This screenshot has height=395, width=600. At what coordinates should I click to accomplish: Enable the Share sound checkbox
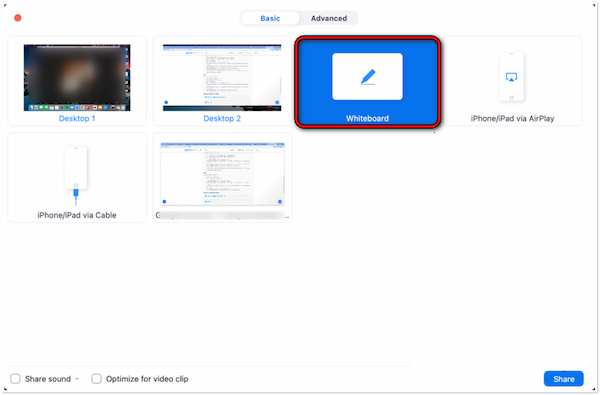15,379
